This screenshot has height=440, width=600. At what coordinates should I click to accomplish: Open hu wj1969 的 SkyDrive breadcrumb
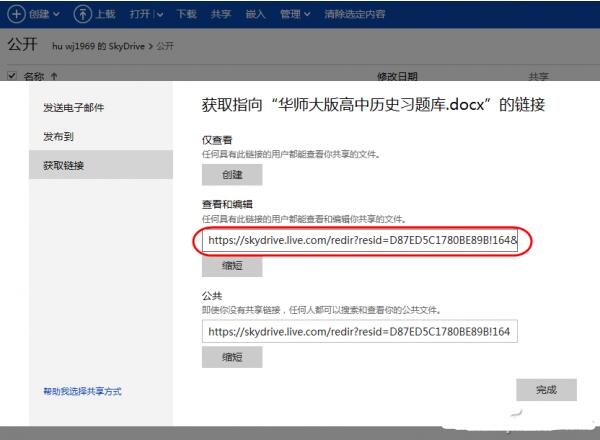click(x=98, y=46)
